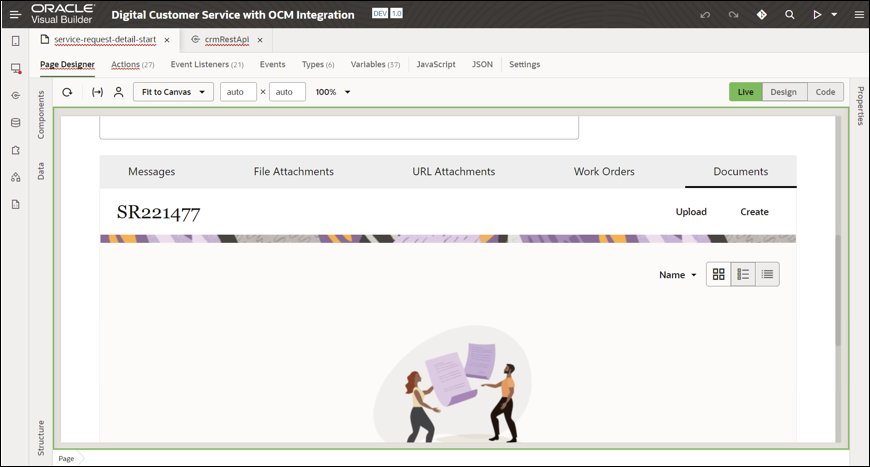
Task: Click the Who am I user icon
Action: pyautogui.click(x=118, y=92)
